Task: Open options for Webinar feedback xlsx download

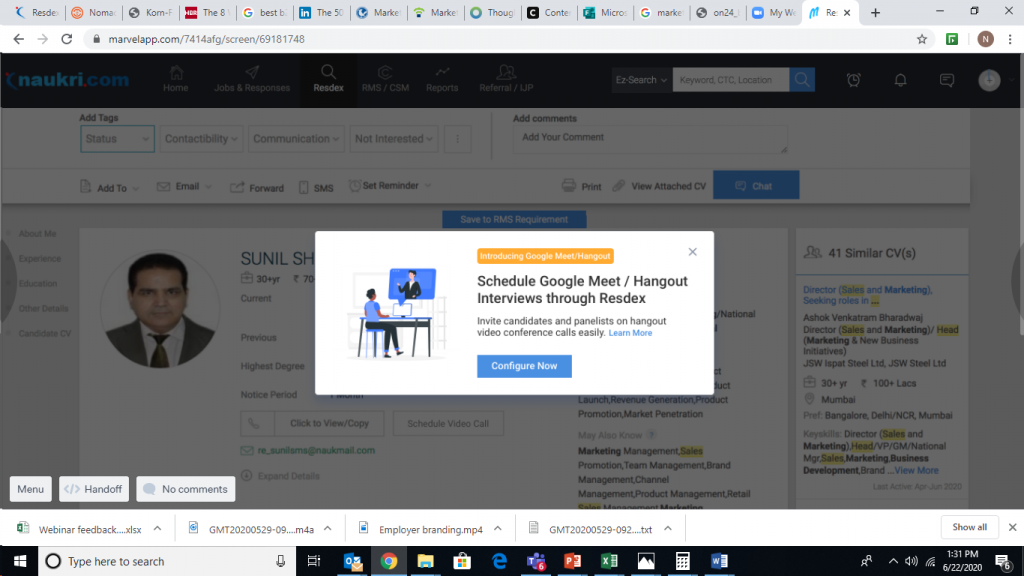Action: [x=157, y=529]
